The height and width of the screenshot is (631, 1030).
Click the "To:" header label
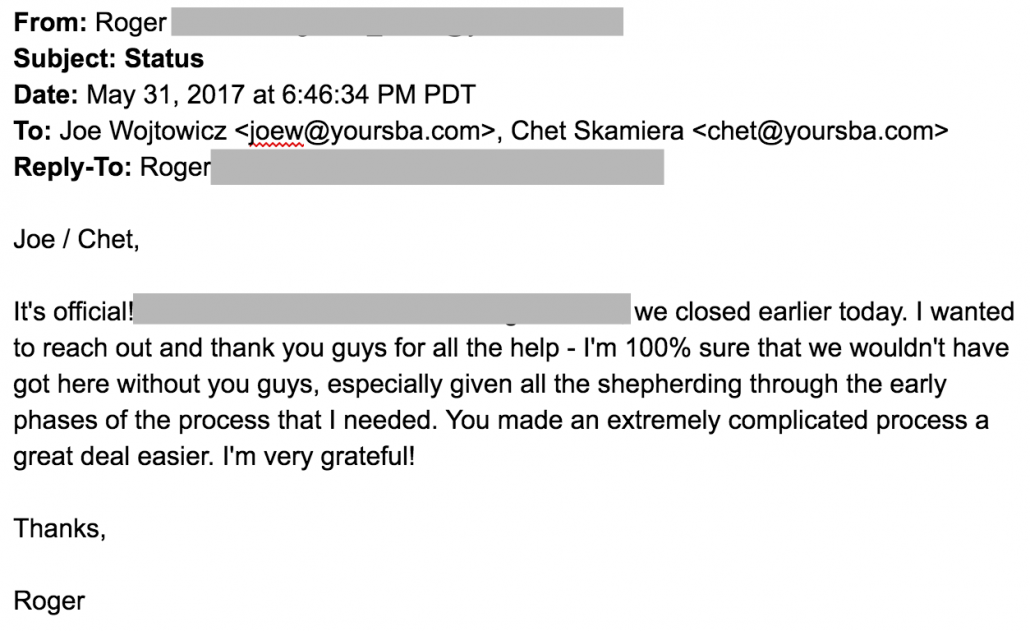pyautogui.click(x=34, y=130)
